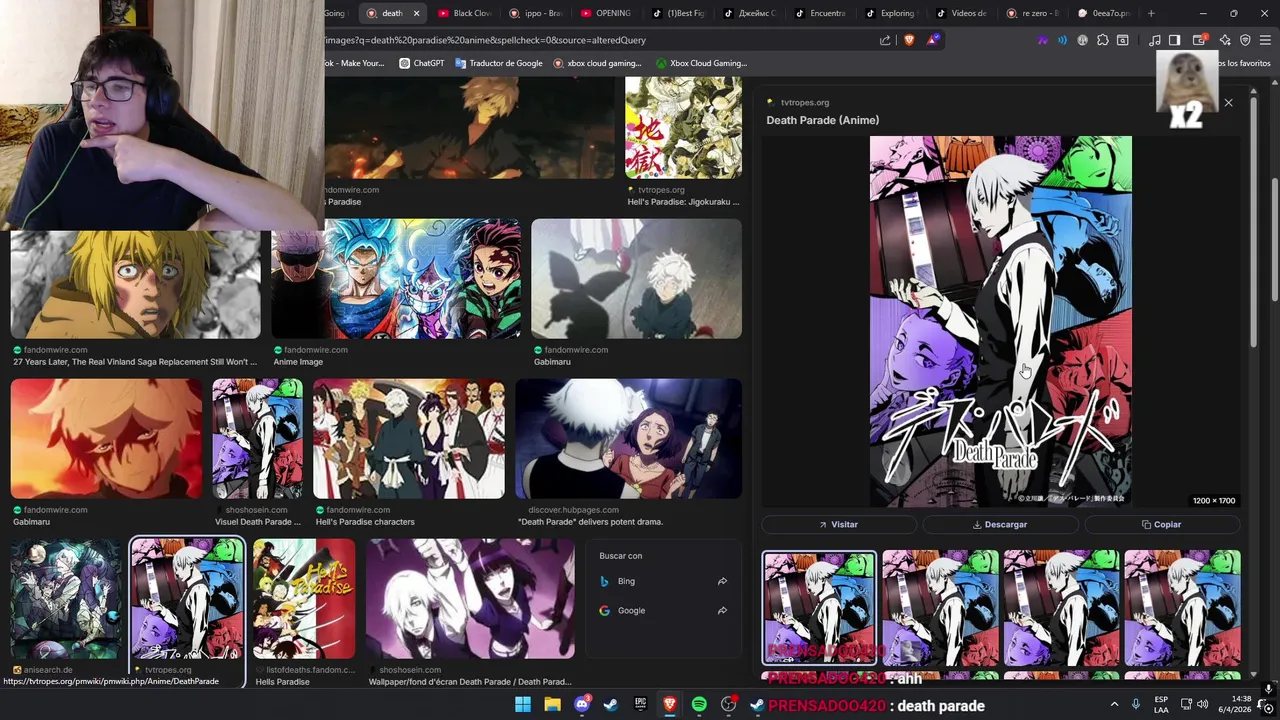1280x720 pixels.
Task: Click Brave browser icon in taskbar
Action: (670, 705)
